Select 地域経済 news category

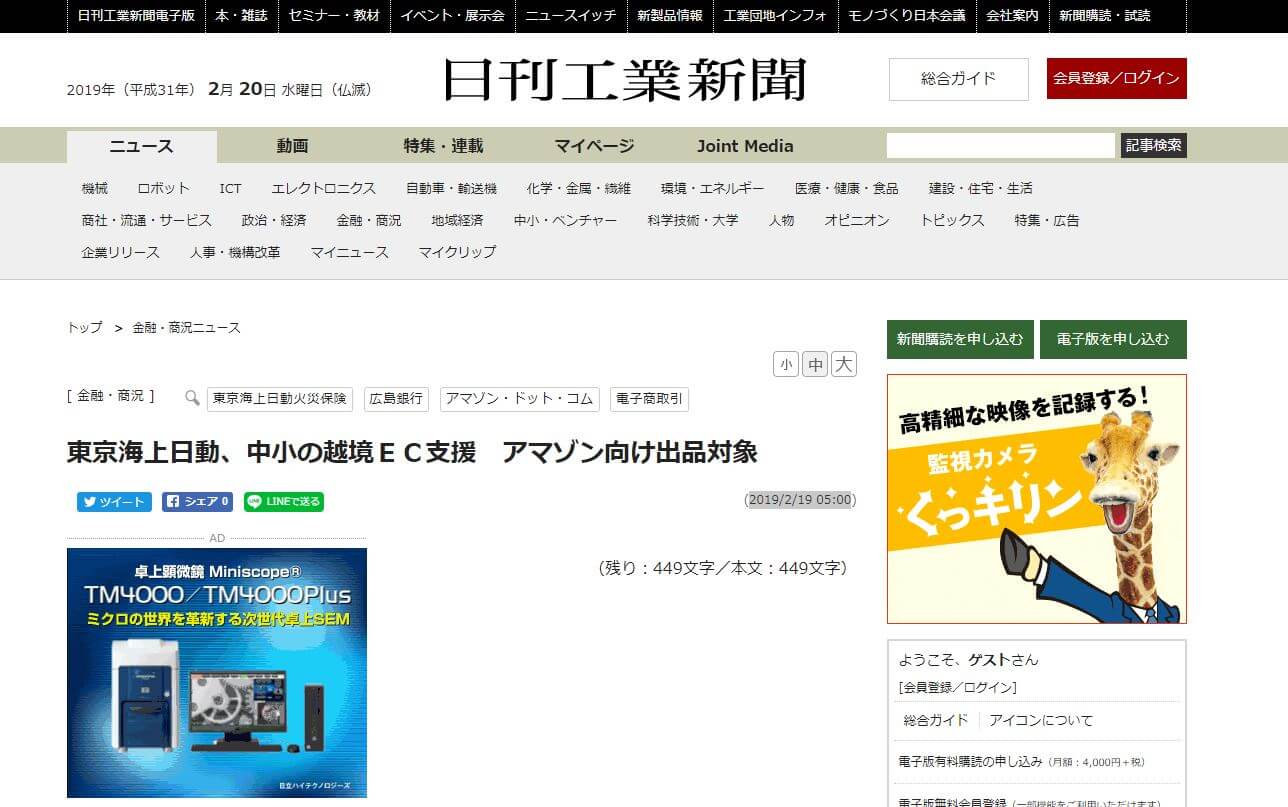pyautogui.click(x=457, y=220)
